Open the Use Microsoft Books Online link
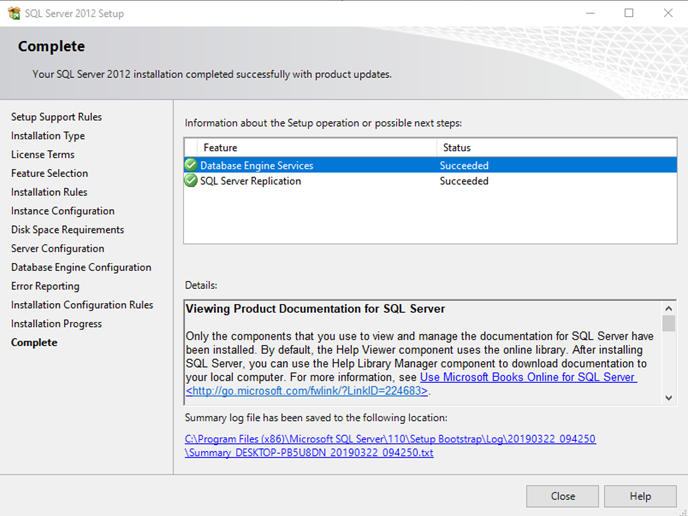This screenshot has height=516, width=688. (x=528, y=377)
